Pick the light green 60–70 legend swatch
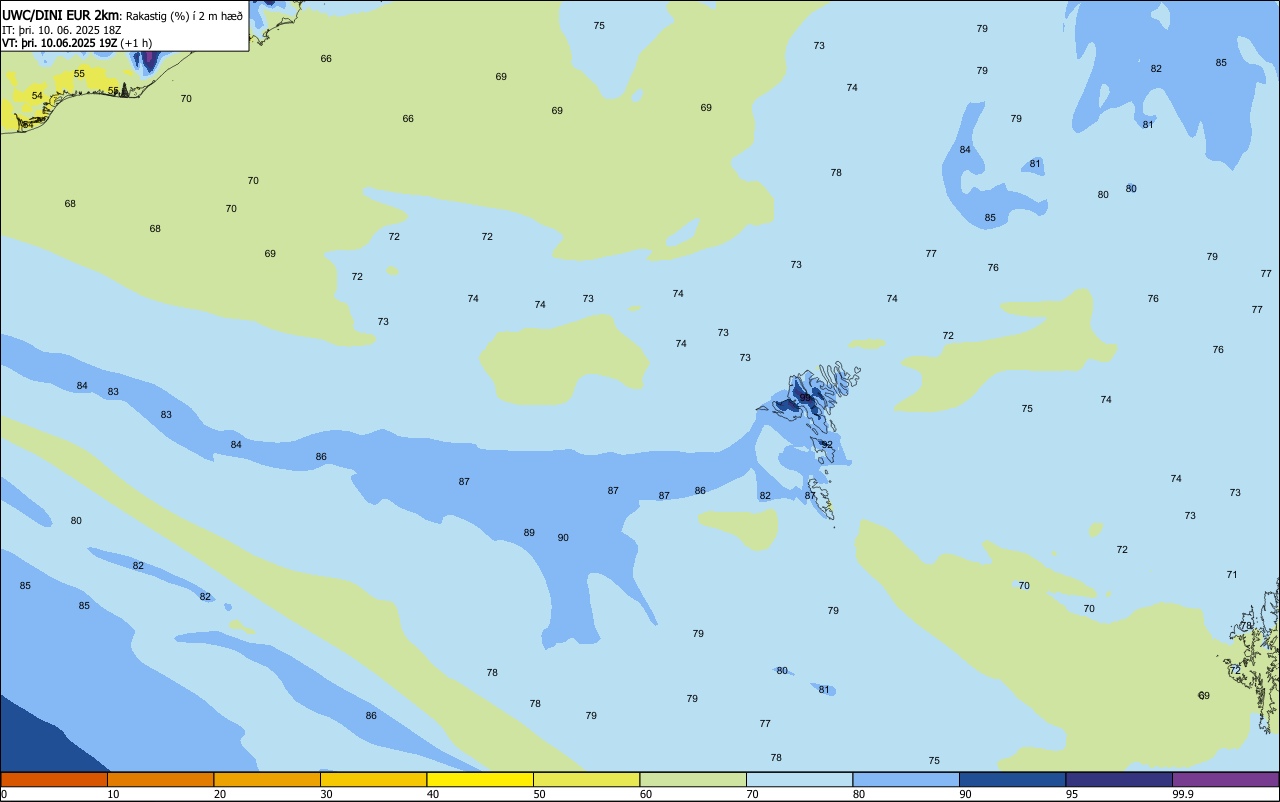The width and height of the screenshot is (1280, 802). [693, 779]
